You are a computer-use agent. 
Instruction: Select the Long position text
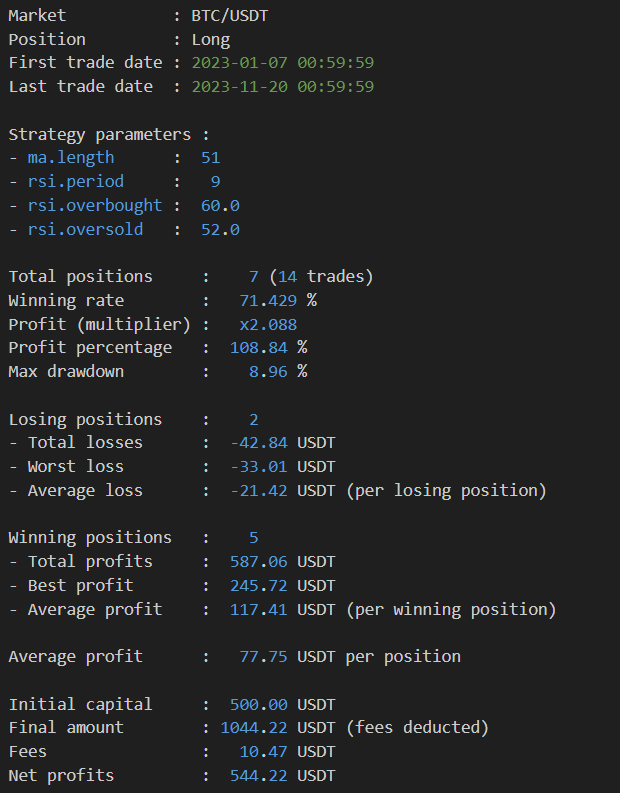click(x=211, y=39)
